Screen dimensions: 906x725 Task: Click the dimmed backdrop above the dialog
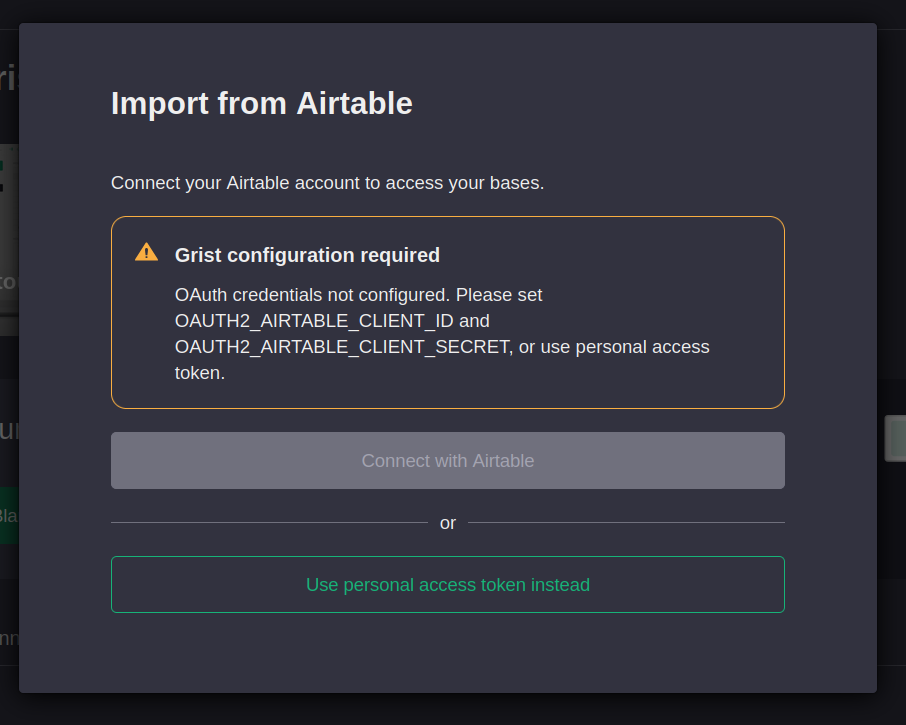pos(450,10)
